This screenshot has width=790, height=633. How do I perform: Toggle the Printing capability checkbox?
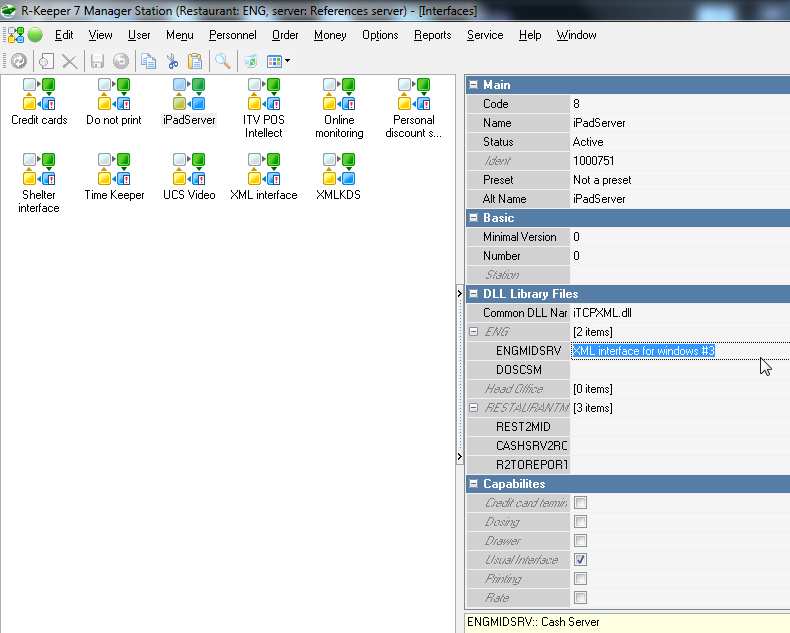pos(580,579)
